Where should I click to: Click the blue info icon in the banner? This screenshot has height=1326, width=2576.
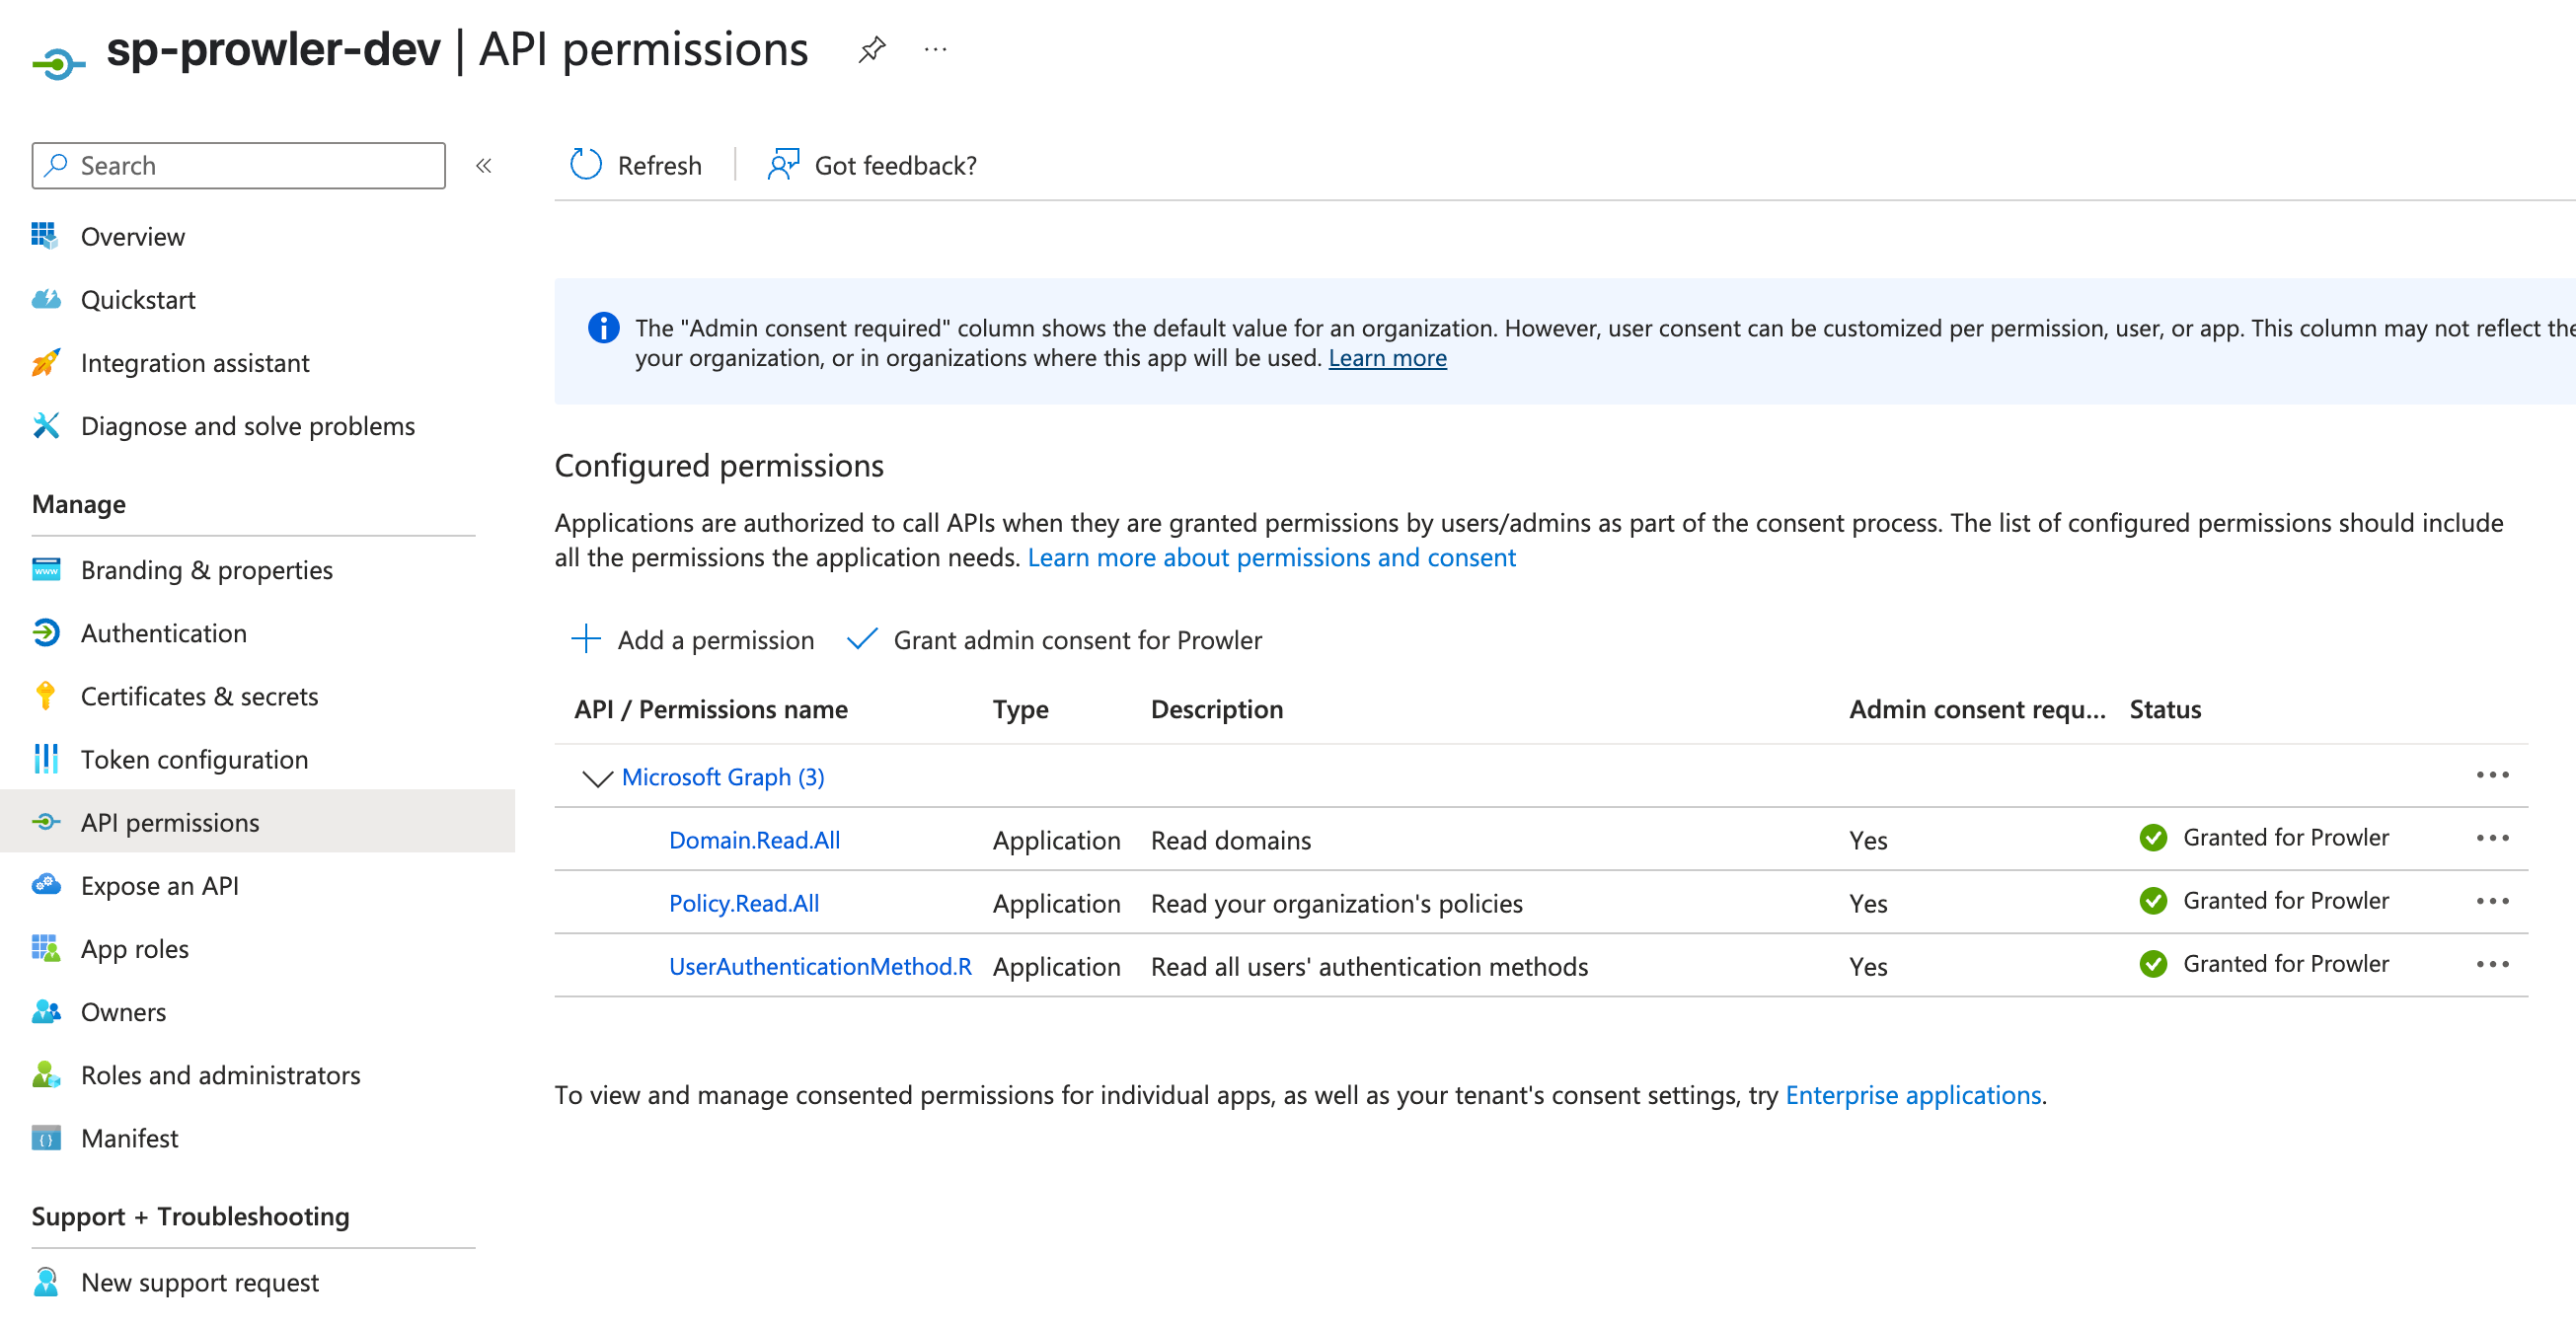pyautogui.click(x=603, y=327)
